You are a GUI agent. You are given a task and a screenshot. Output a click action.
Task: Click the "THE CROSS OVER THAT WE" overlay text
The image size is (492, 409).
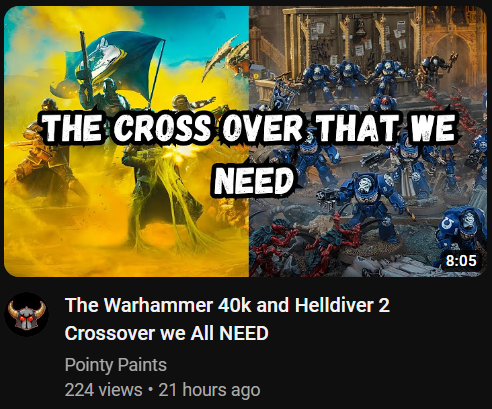[249, 128]
